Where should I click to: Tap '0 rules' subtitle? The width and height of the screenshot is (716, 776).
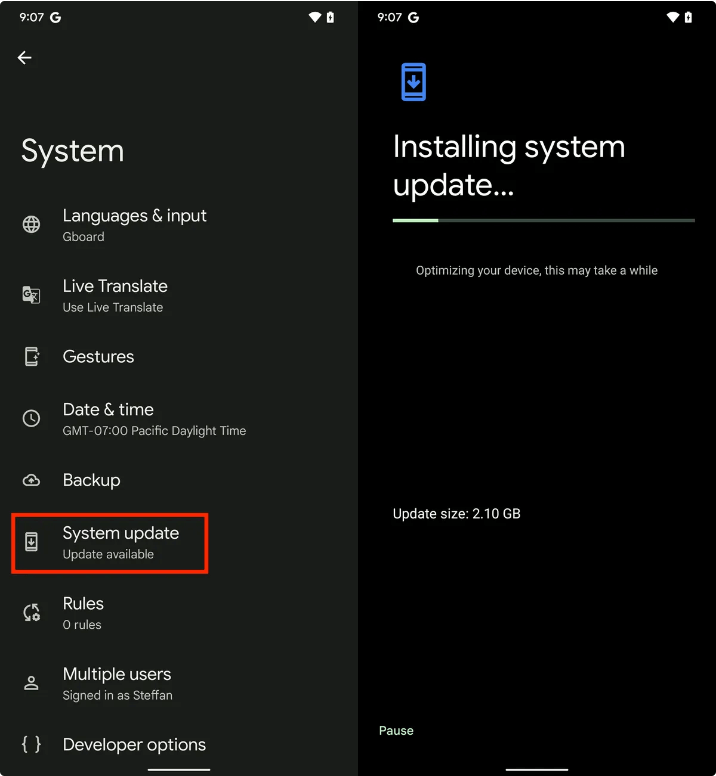click(x=82, y=625)
